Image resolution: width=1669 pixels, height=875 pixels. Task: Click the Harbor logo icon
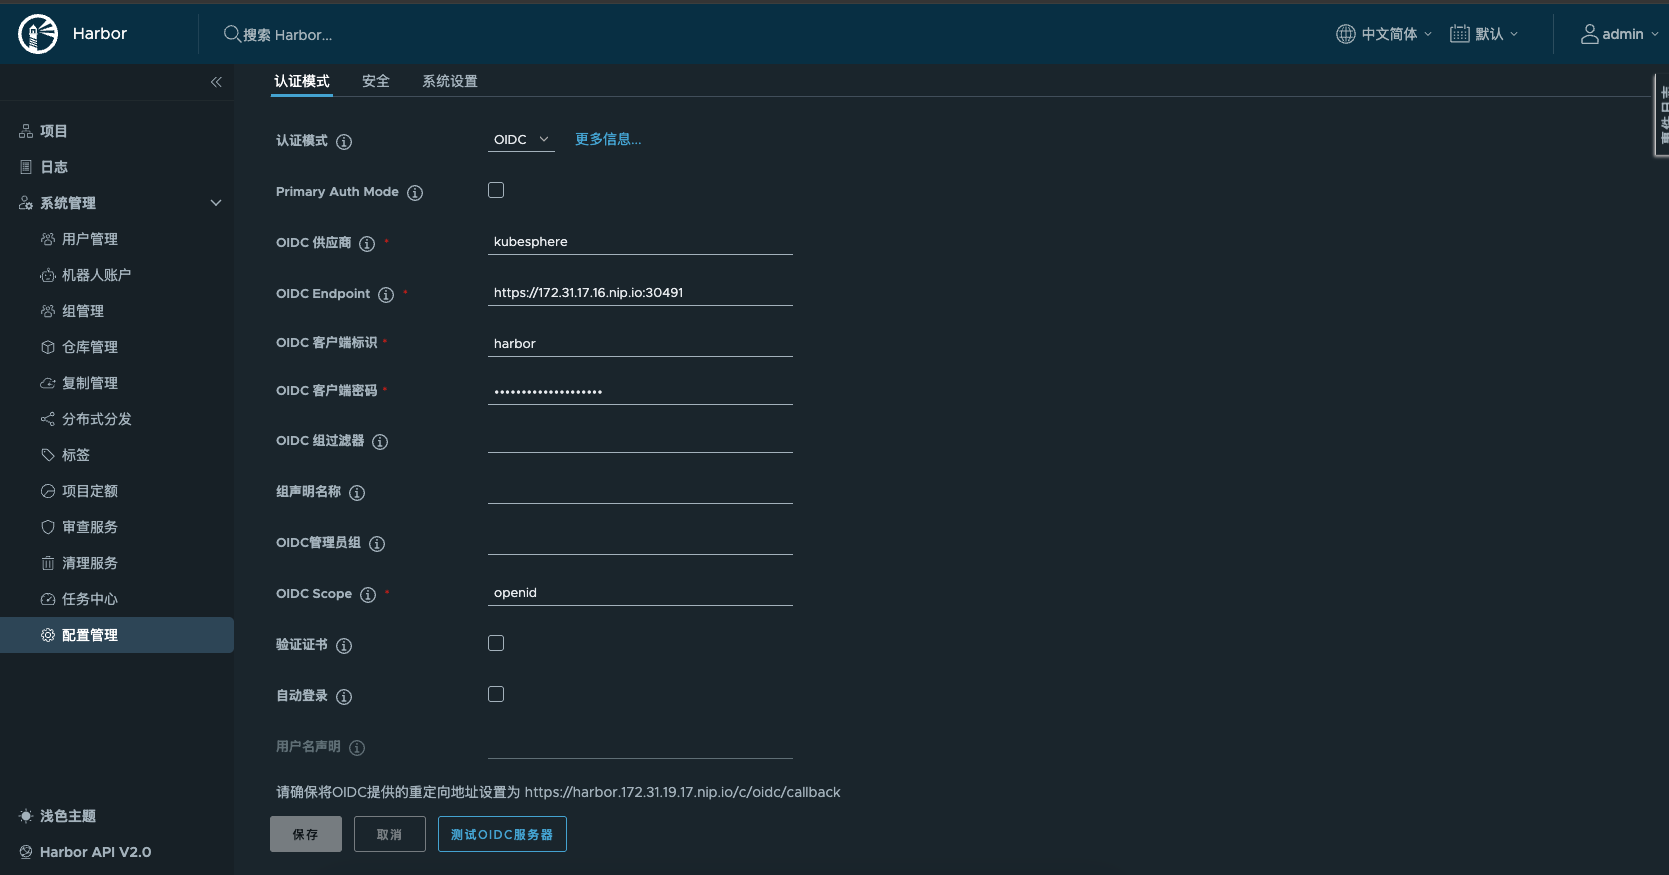[x=38, y=34]
